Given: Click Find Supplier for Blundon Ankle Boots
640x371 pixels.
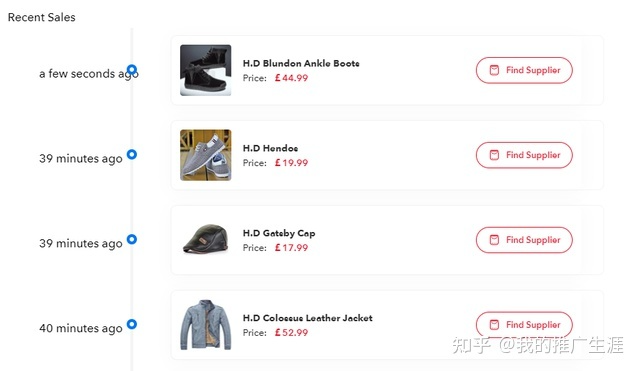Looking at the screenshot, I should click(524, 70).
